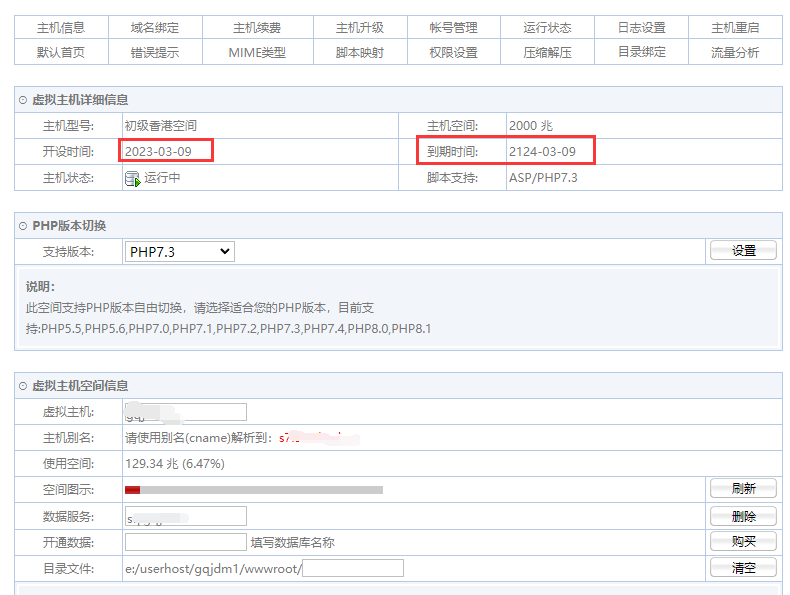Viewport: 790px width, 595px height.
Task: Open the MIME类型 settings tab
Action: click(x=257, y=53)
